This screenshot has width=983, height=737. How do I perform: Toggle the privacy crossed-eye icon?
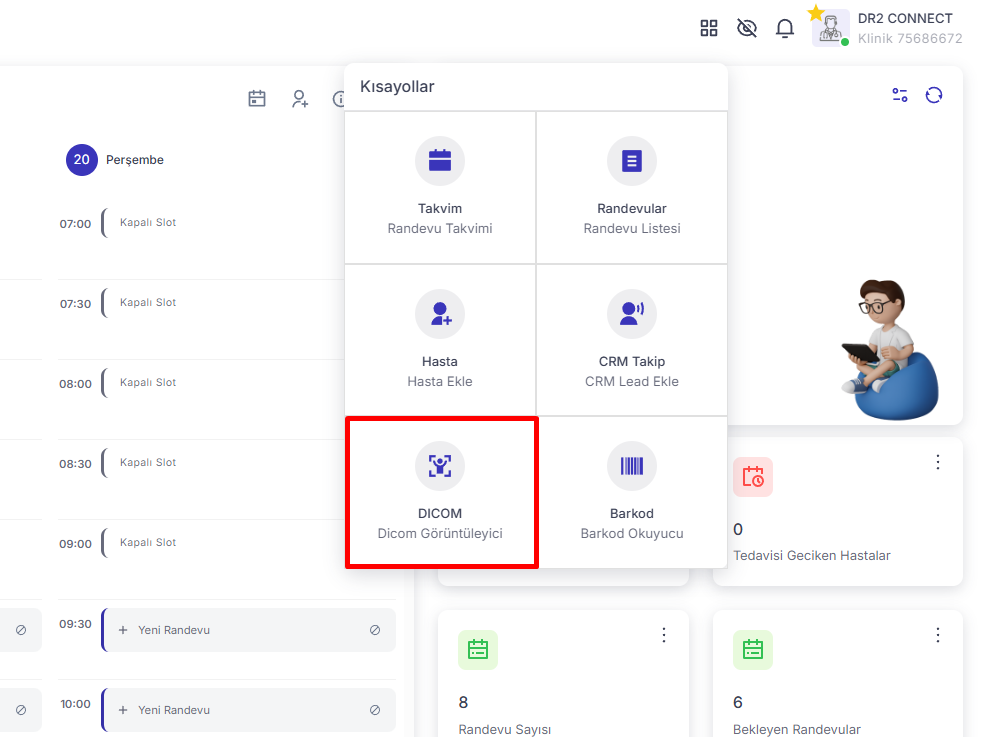tap(747, 28)
